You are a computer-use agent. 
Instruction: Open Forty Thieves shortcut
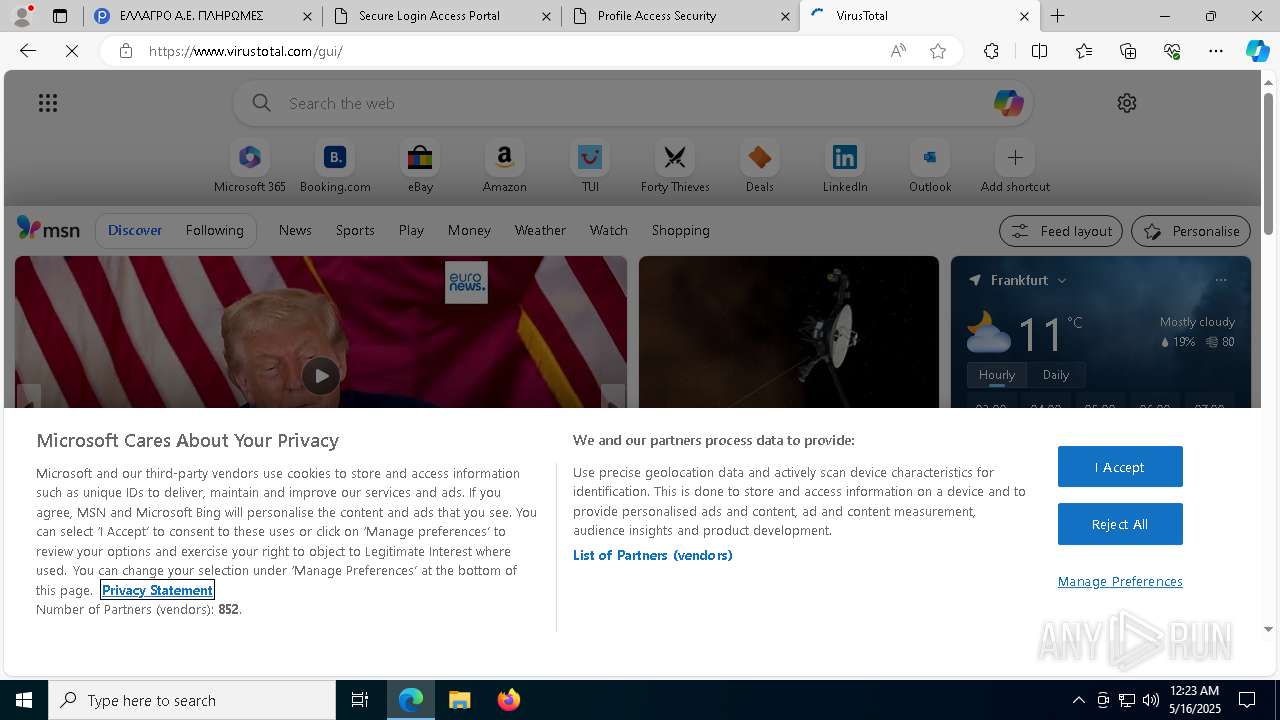[x=675, y=166]
